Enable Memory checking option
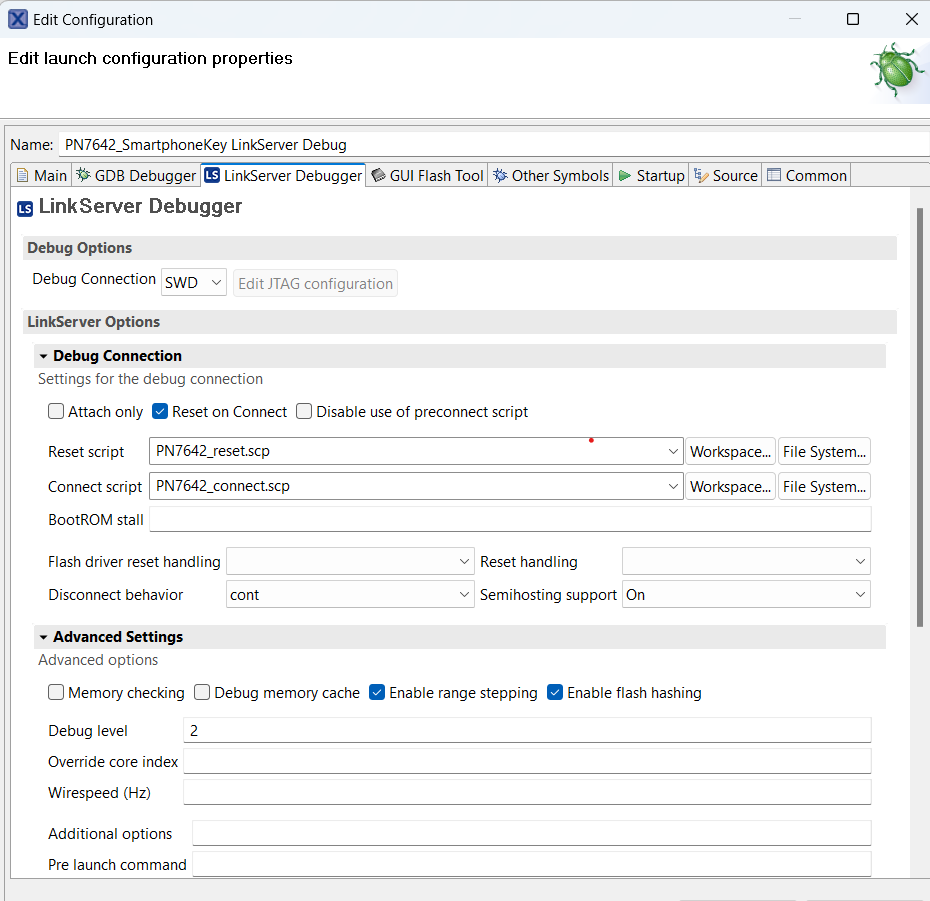The width and height of the screenshot is (930, 901). 56,692
